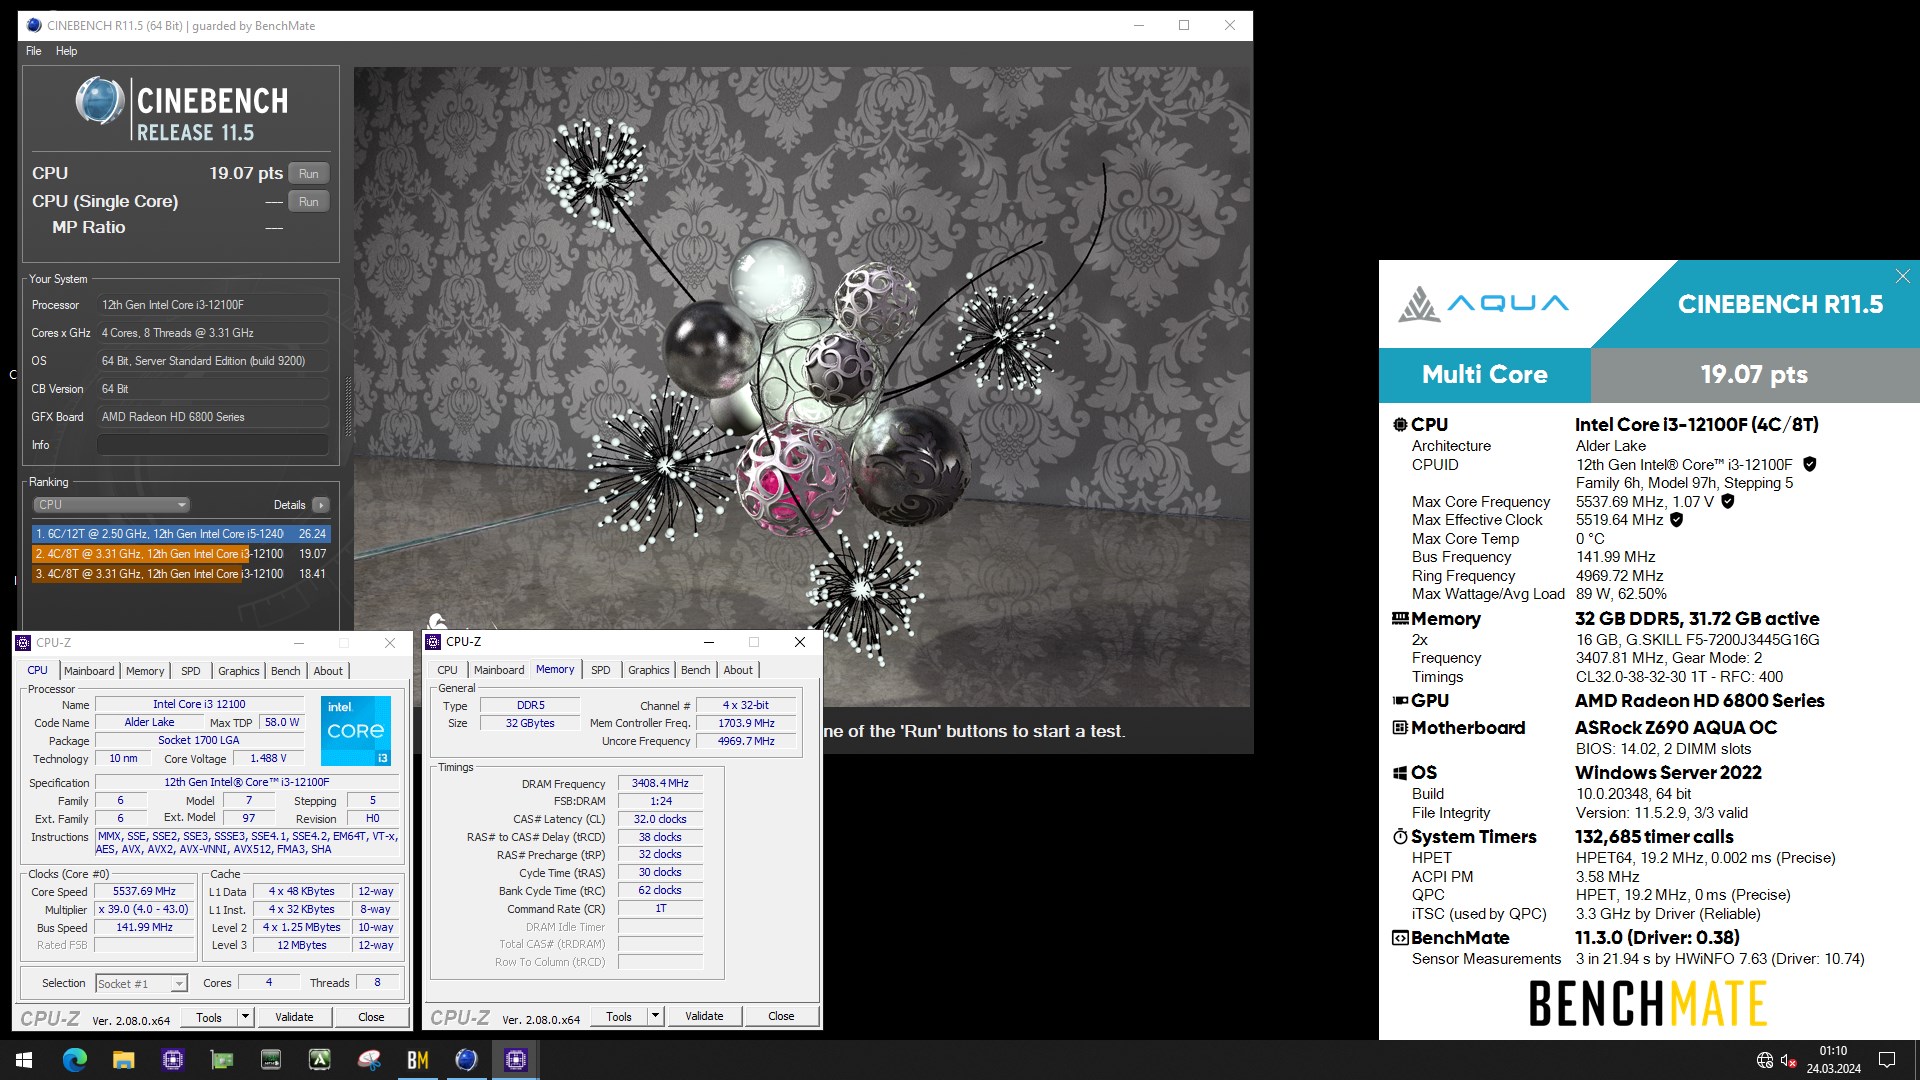Click the Memory module icon in BenchMate panel
Screen dimensions: 1920x1080
click(1400, 619)
